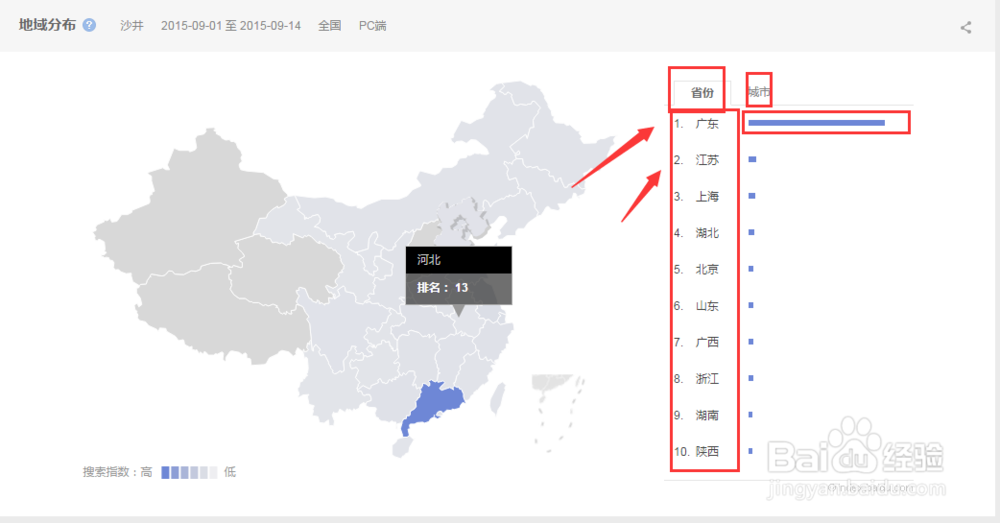This screenshot has height=523, width=1000.
Task: Select 山东 in the ranking list
Action: 707,306
